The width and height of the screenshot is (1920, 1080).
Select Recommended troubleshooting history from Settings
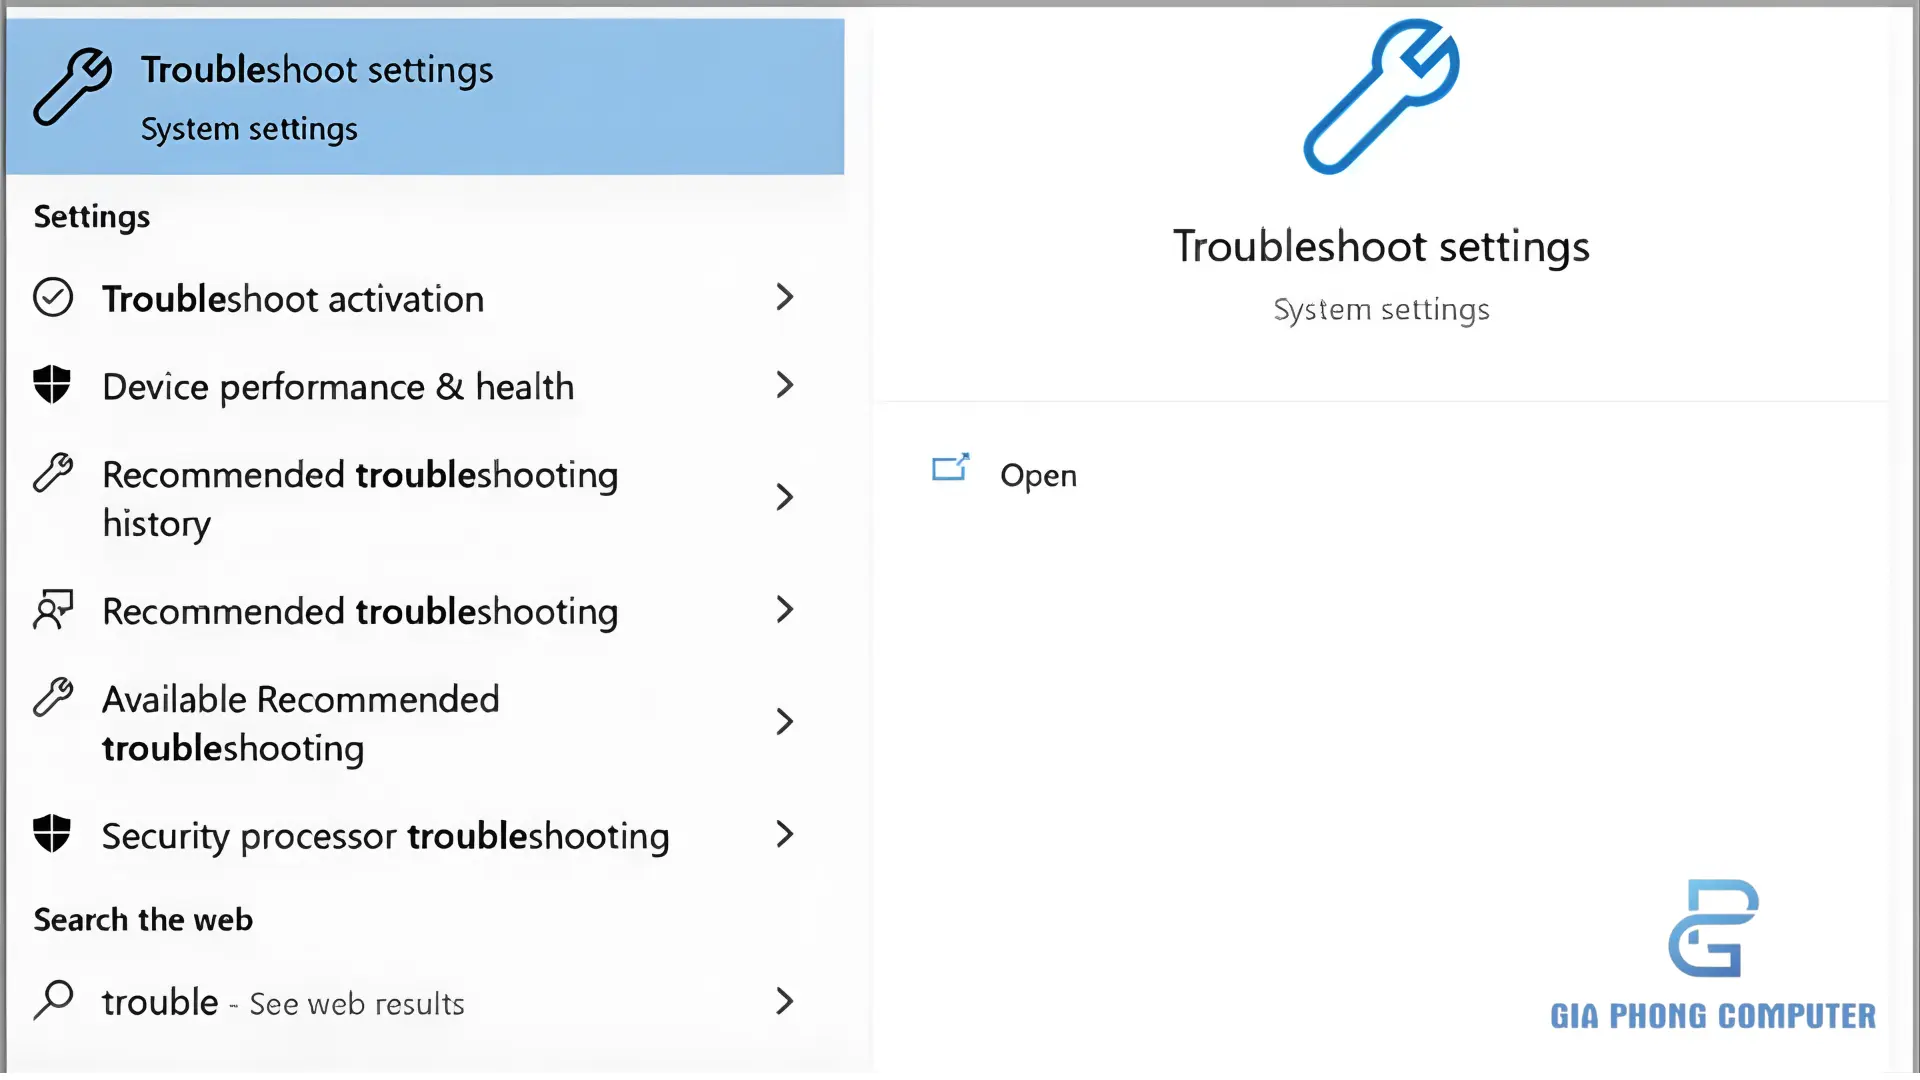pyautogui.click(x=360, y=498)
